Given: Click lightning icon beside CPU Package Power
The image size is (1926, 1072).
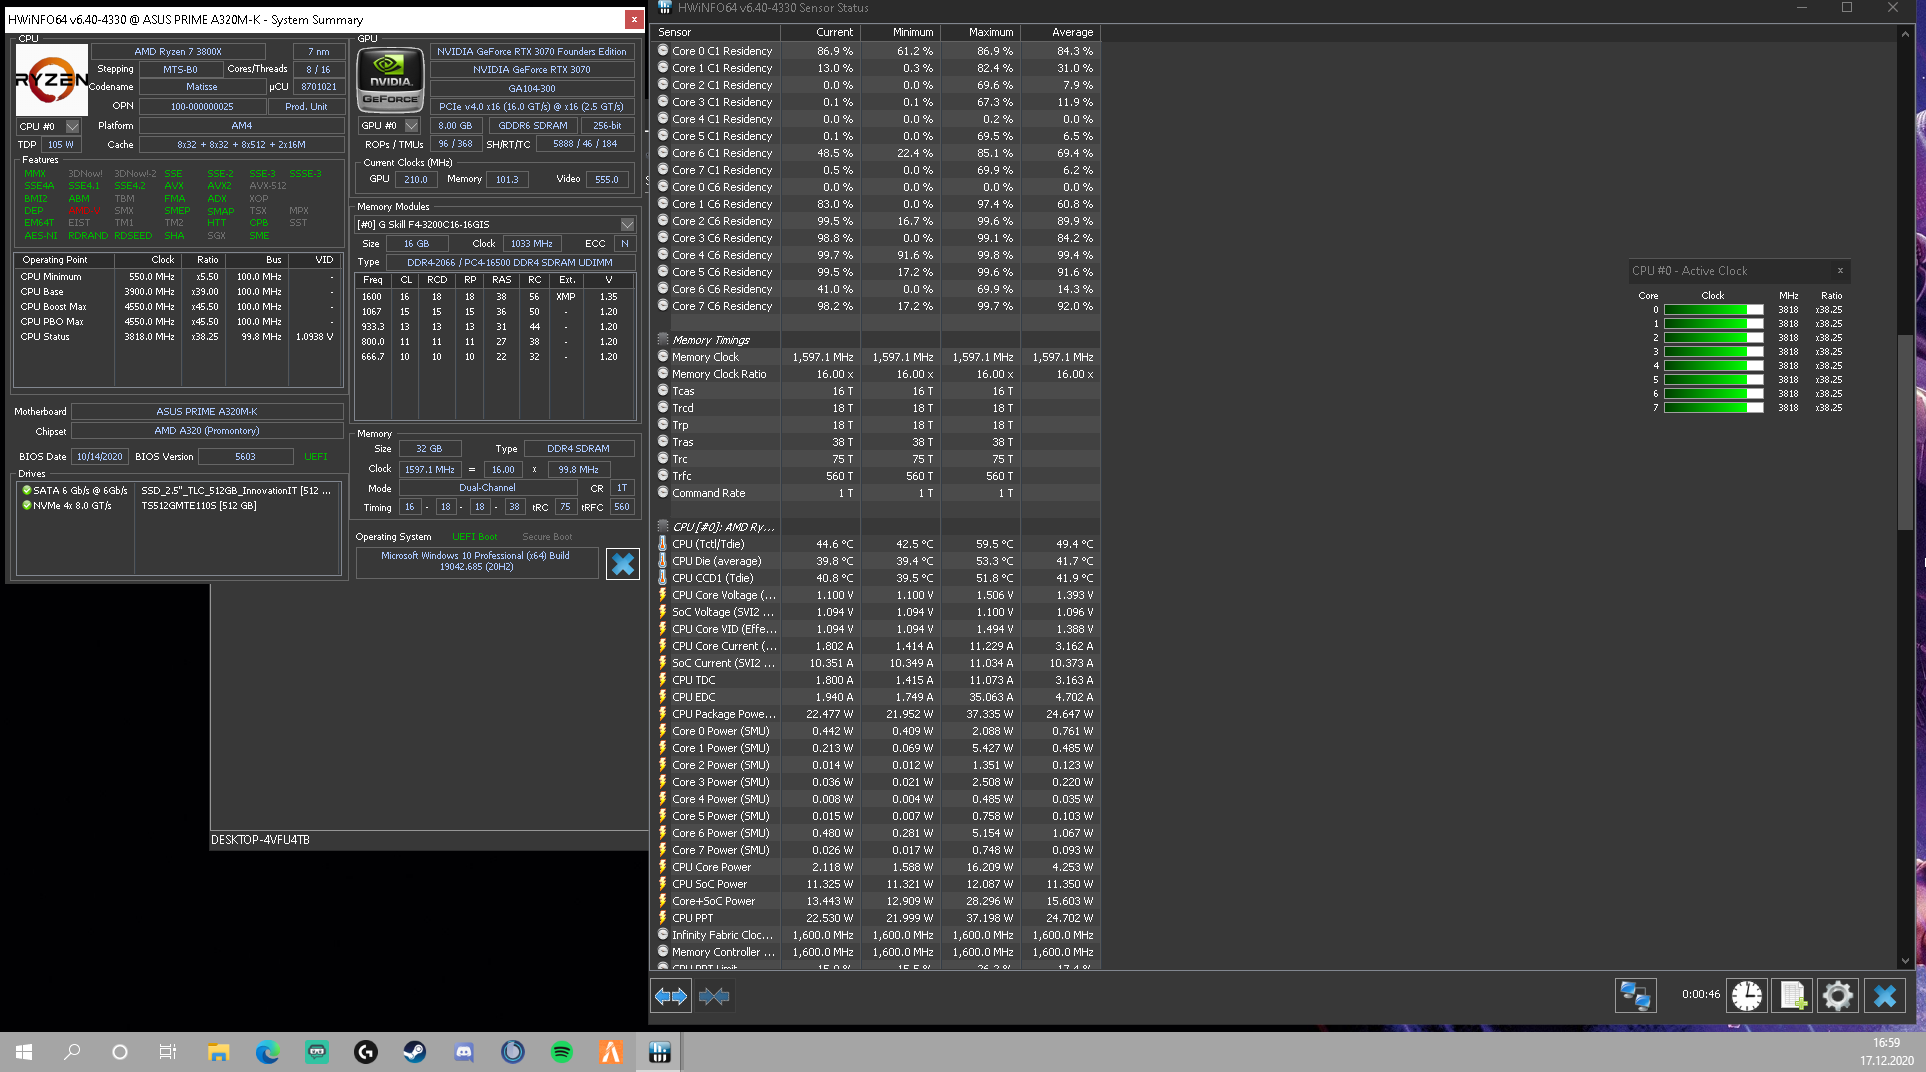Looking at the screenshot, I should tap(662, 714).
